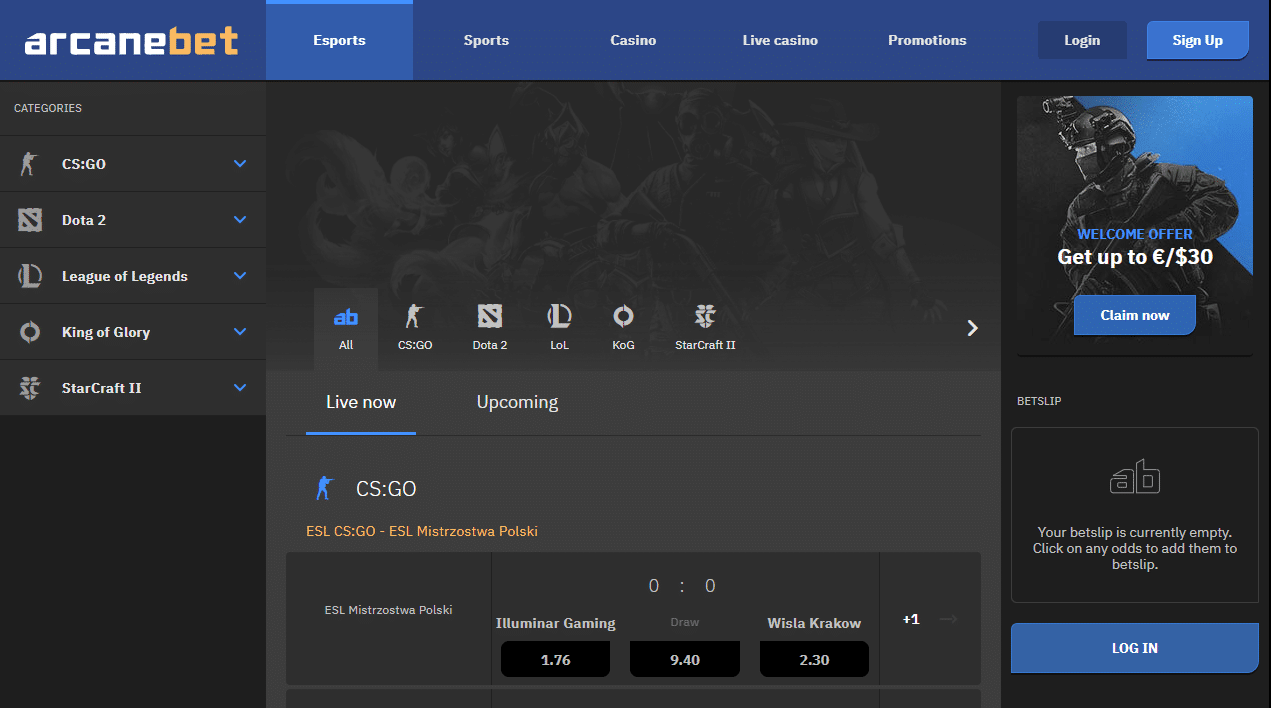The image size is (1271, 708).
Task: Expand the CS:GO category
Action: (x=240, y=164)
